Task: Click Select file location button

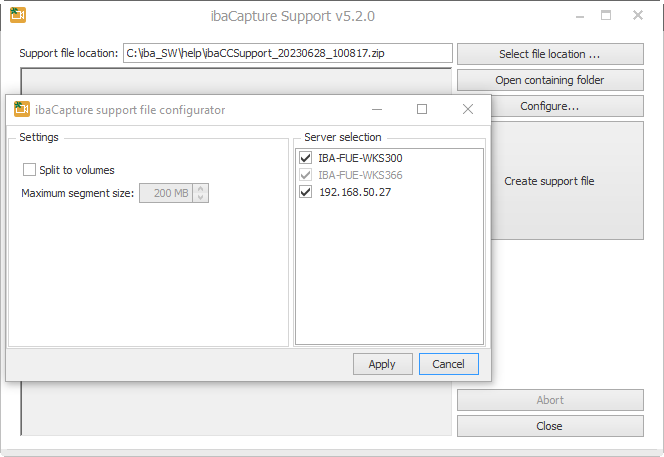Action: tap(550, 54)
